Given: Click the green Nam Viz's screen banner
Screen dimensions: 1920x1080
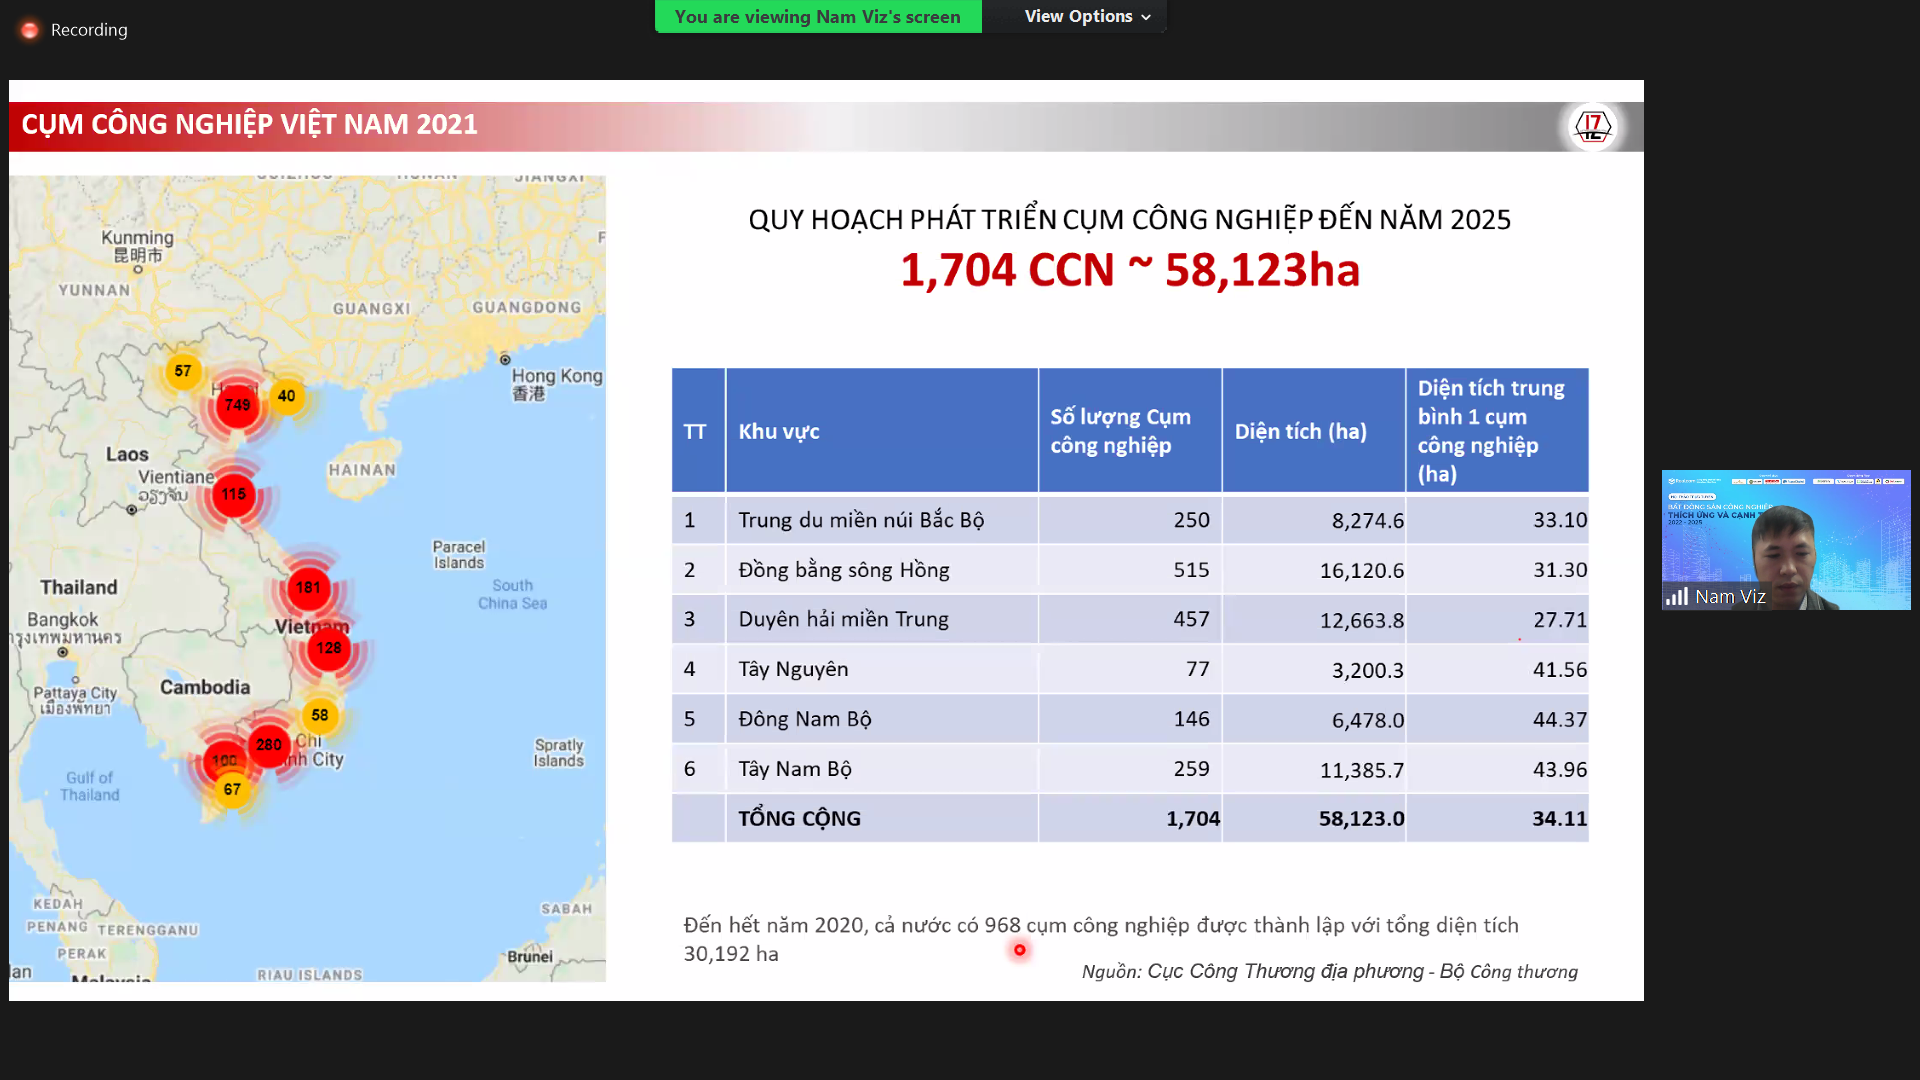Looking at the screenshot, I should [817, 16].
